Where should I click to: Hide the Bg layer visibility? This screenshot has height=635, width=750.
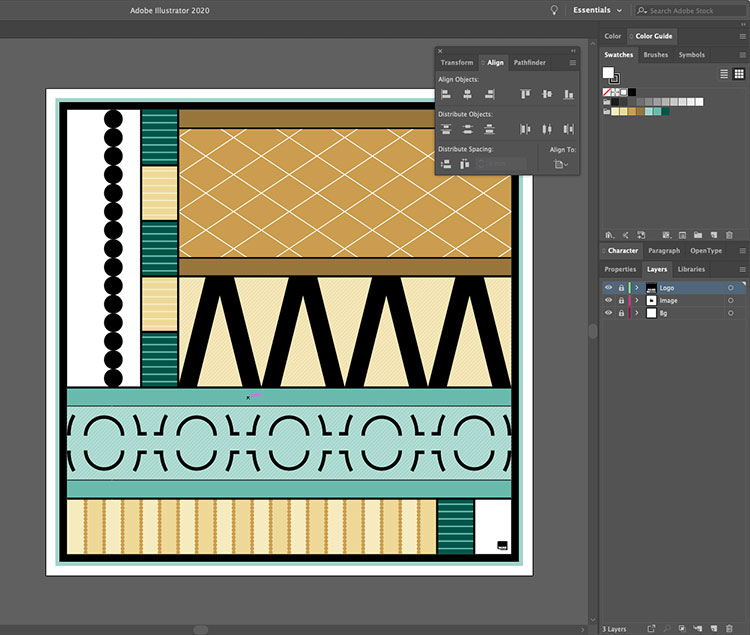click(609, 313)
